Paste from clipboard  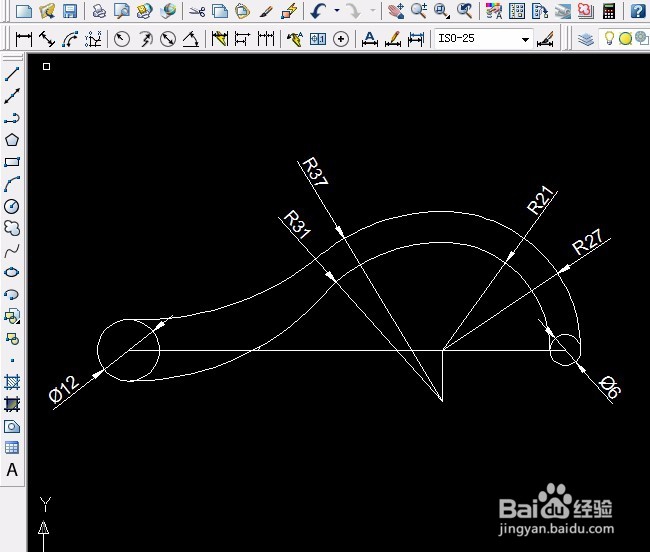point(243,10)
